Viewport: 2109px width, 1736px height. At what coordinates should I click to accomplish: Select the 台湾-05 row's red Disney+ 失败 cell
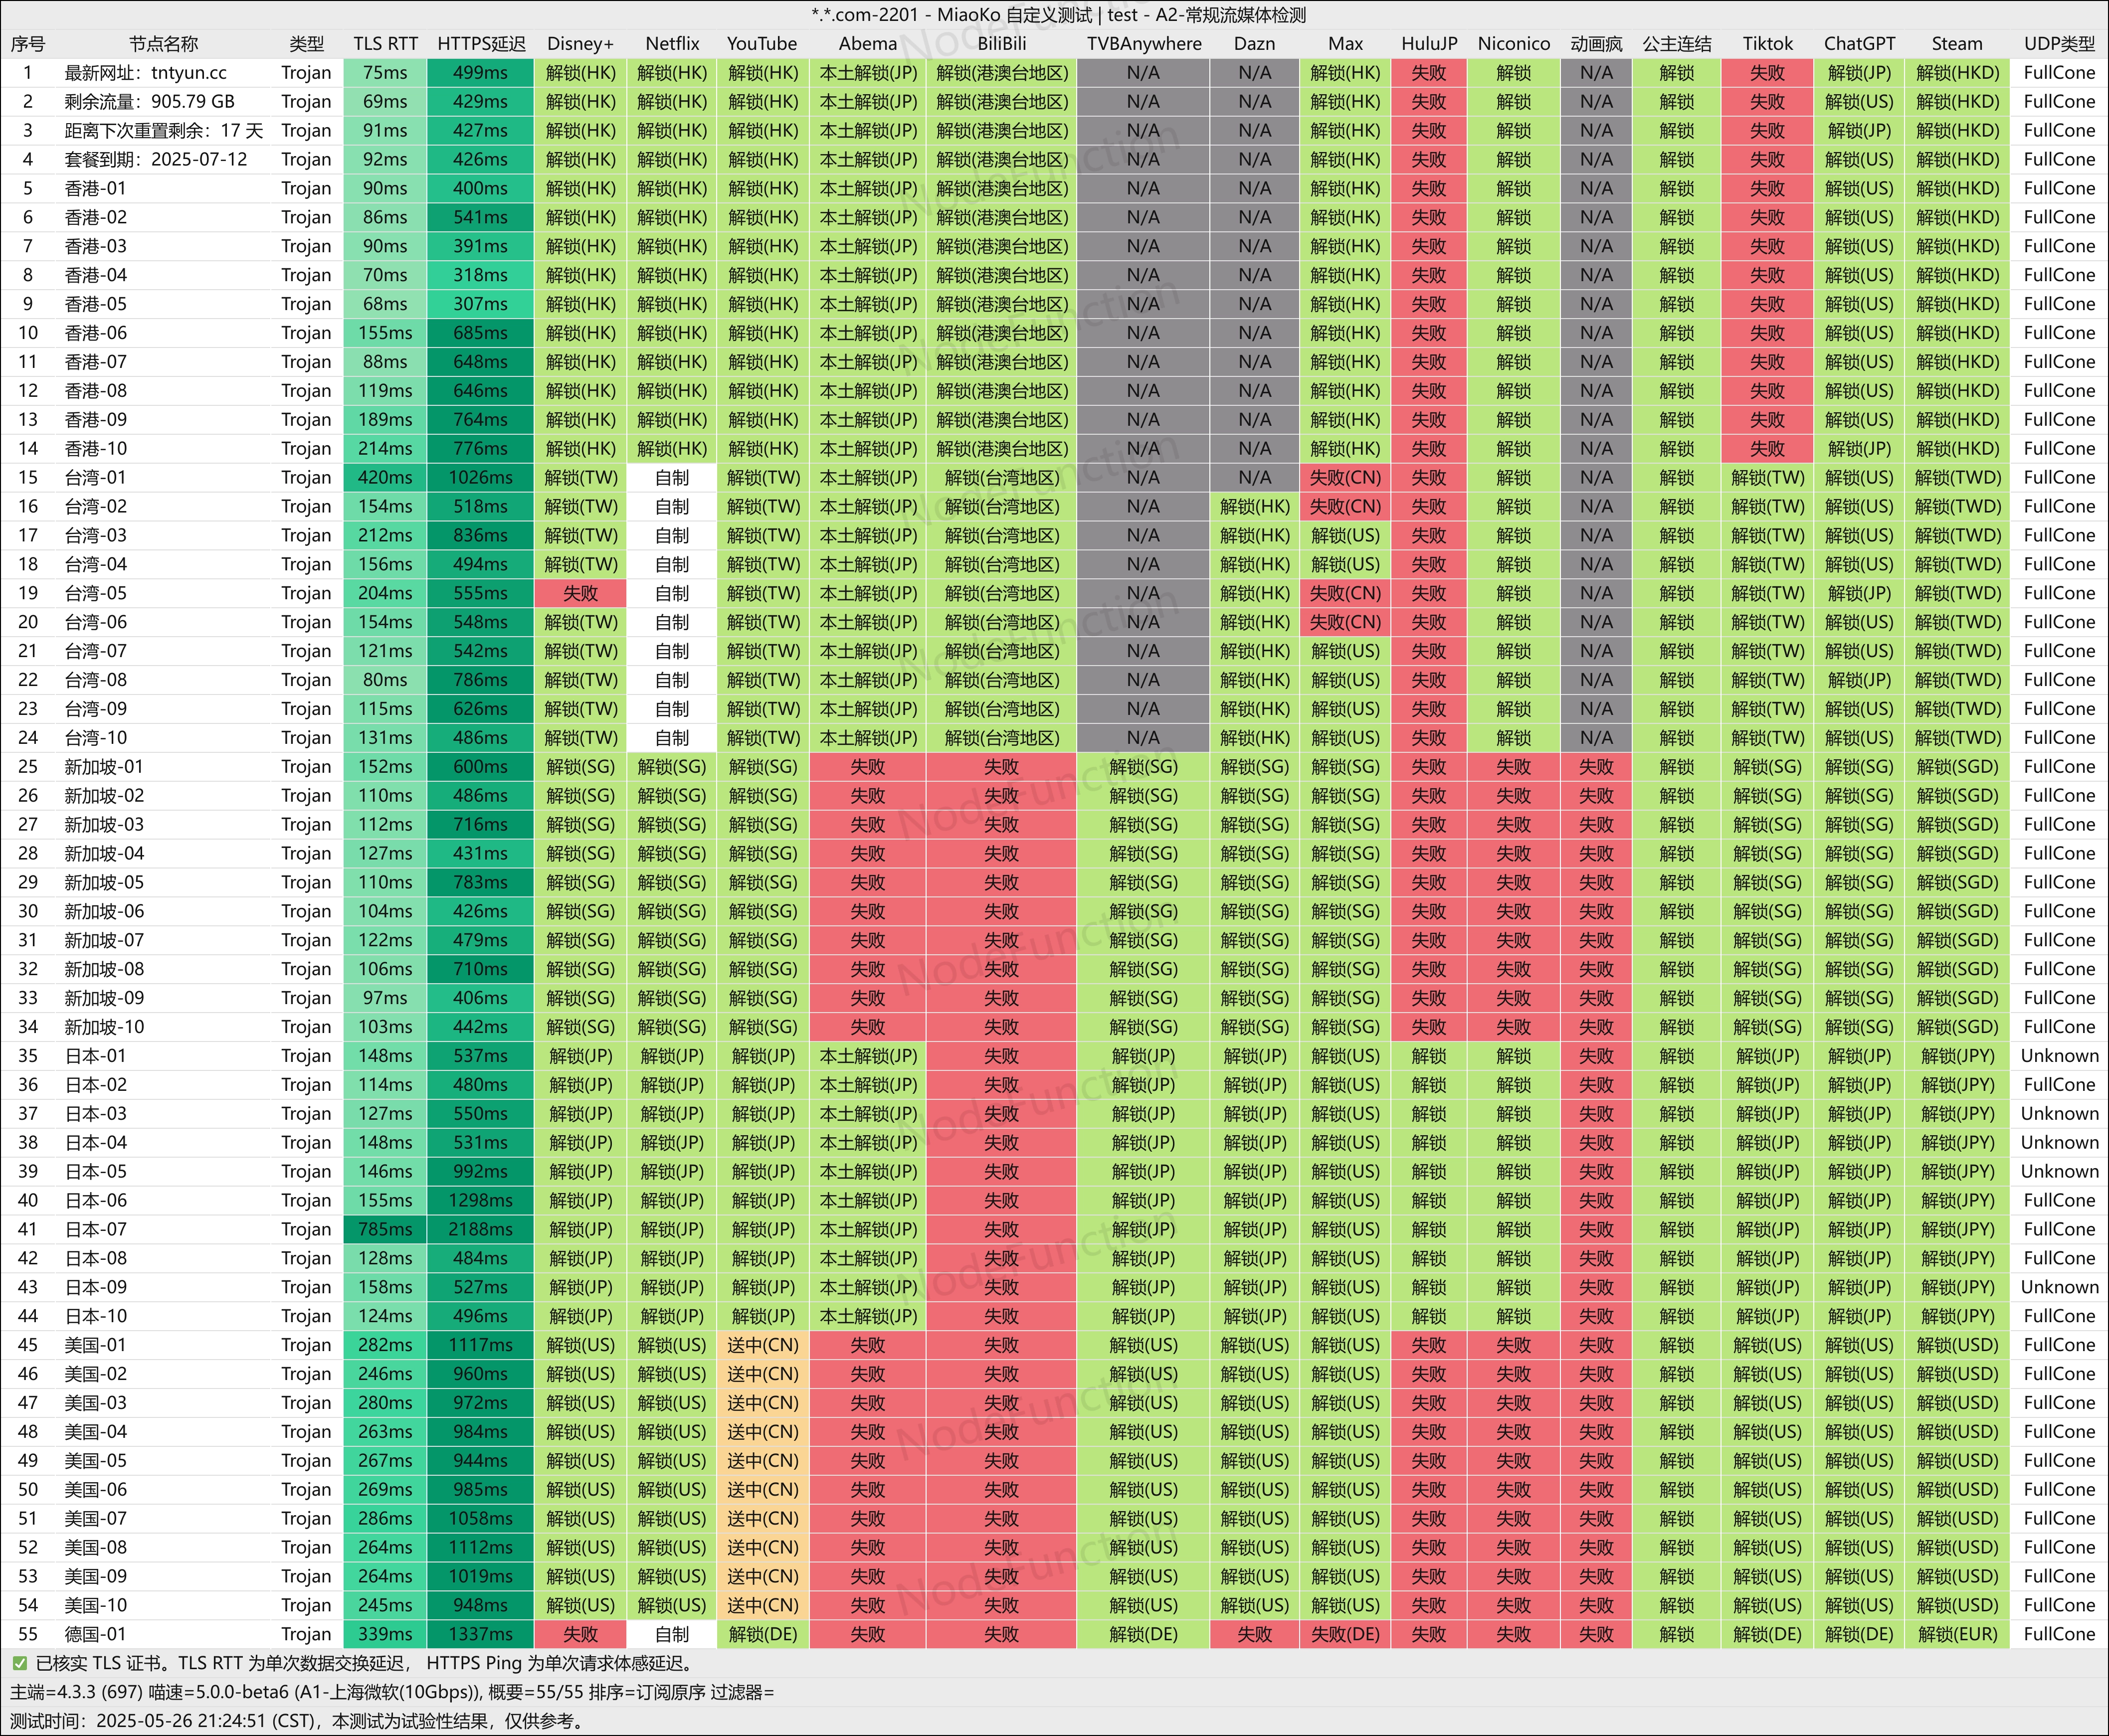[580, 593]
